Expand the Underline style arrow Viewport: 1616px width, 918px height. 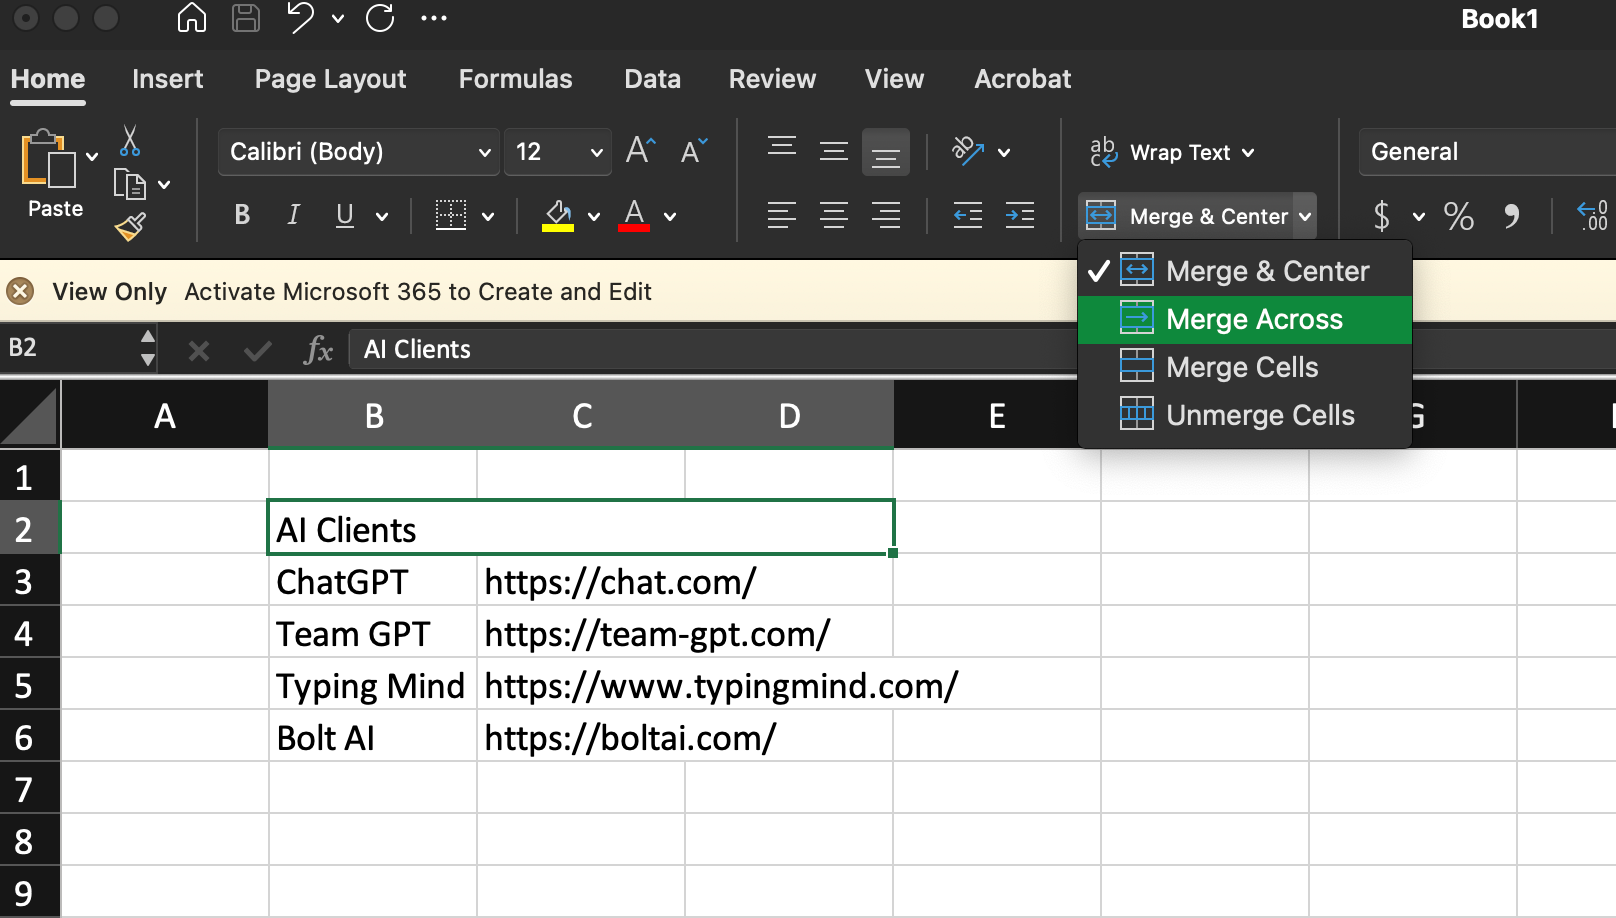click(x=382, y=216)
